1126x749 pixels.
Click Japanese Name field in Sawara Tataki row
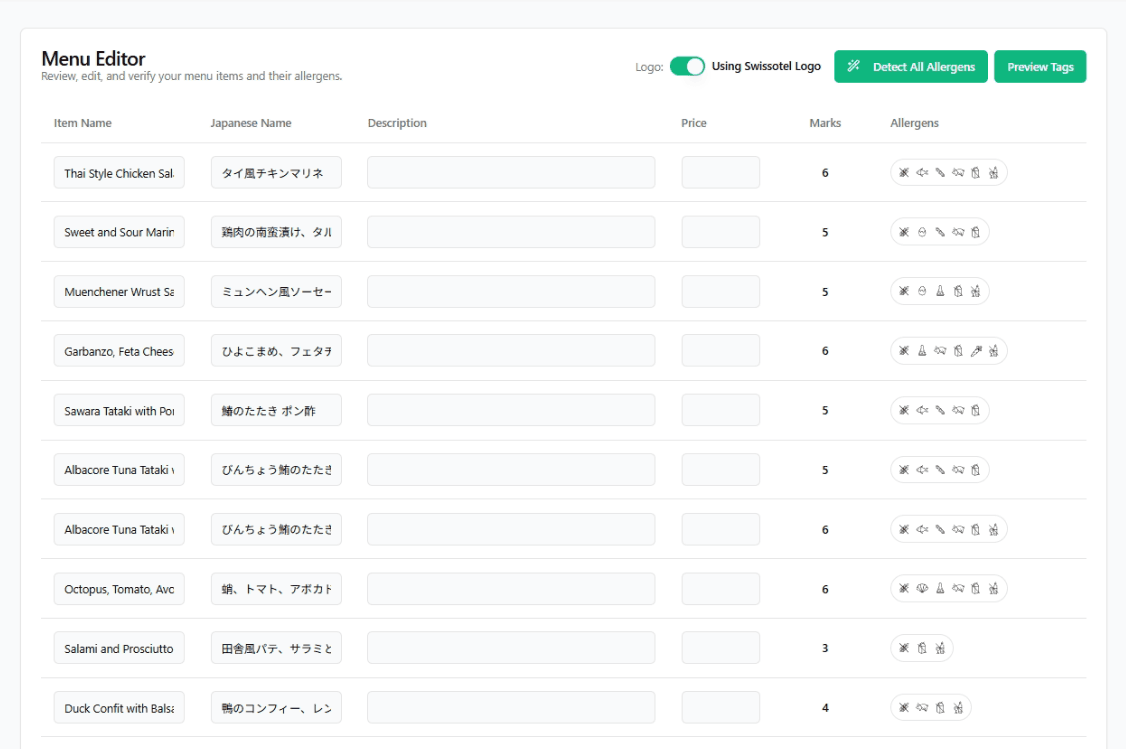(276, 410)
